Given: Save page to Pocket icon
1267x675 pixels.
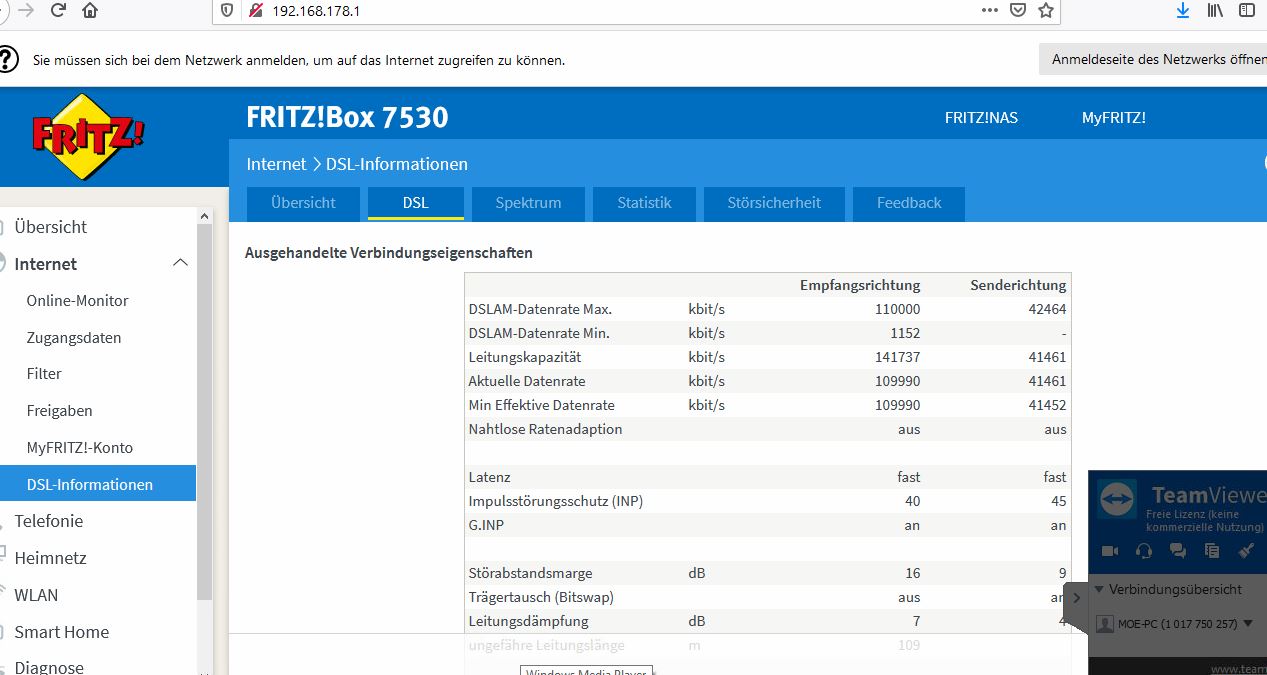Looking at the screenshot, I should (x=1018, y=10).
